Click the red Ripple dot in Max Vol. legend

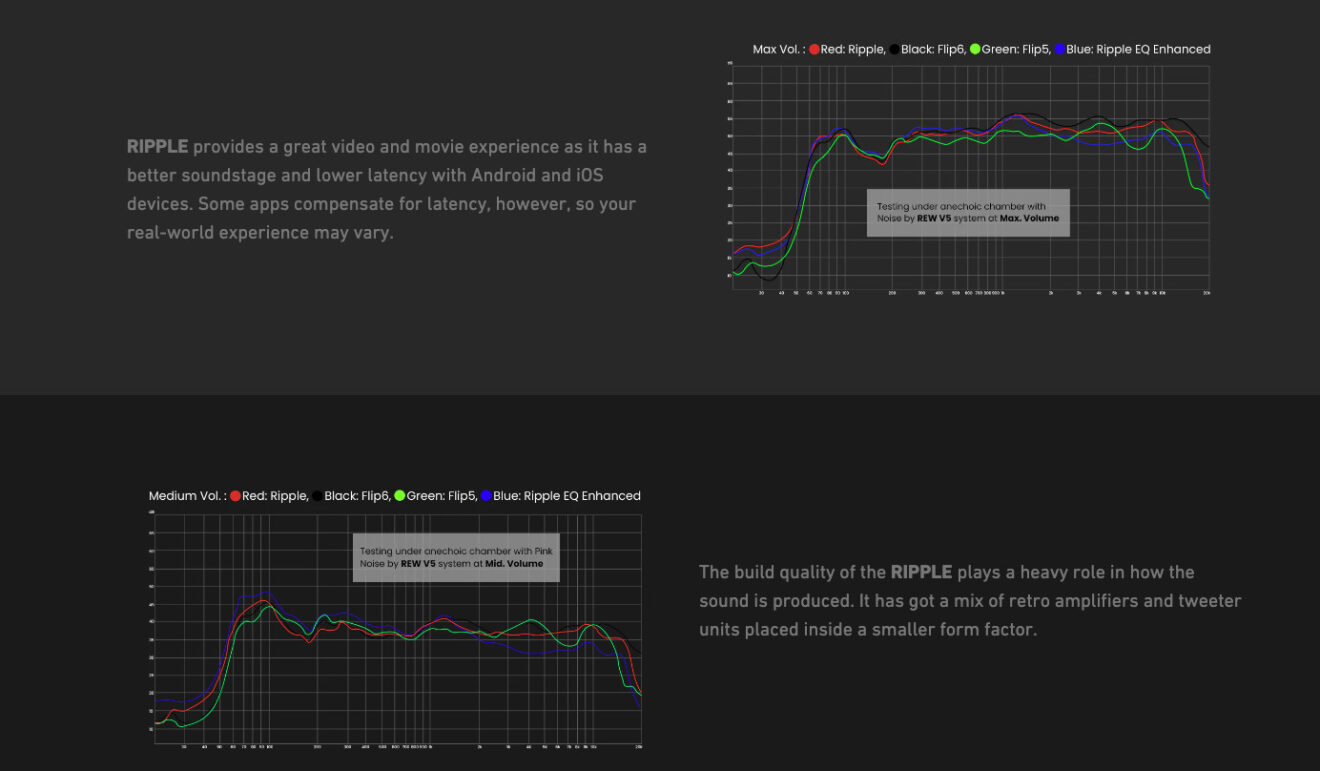[x=815, y=49]
